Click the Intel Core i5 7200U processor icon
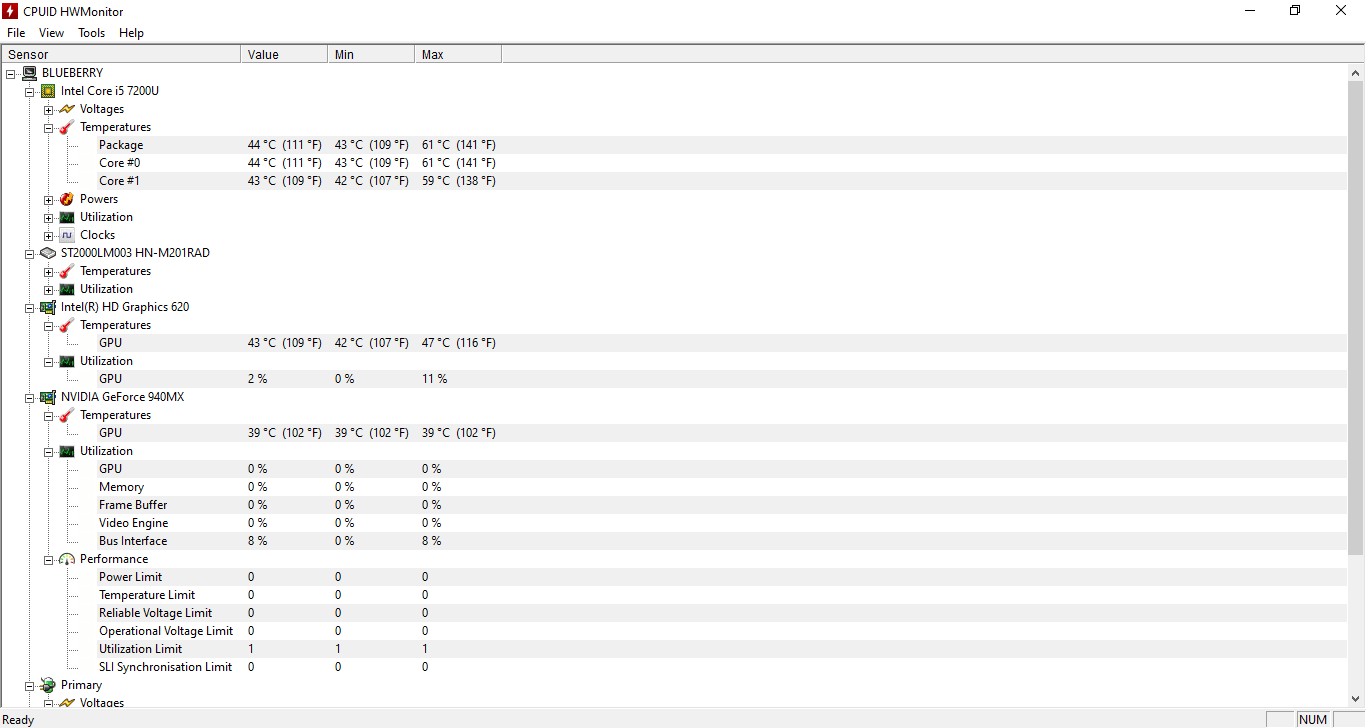 click(48, 91)
